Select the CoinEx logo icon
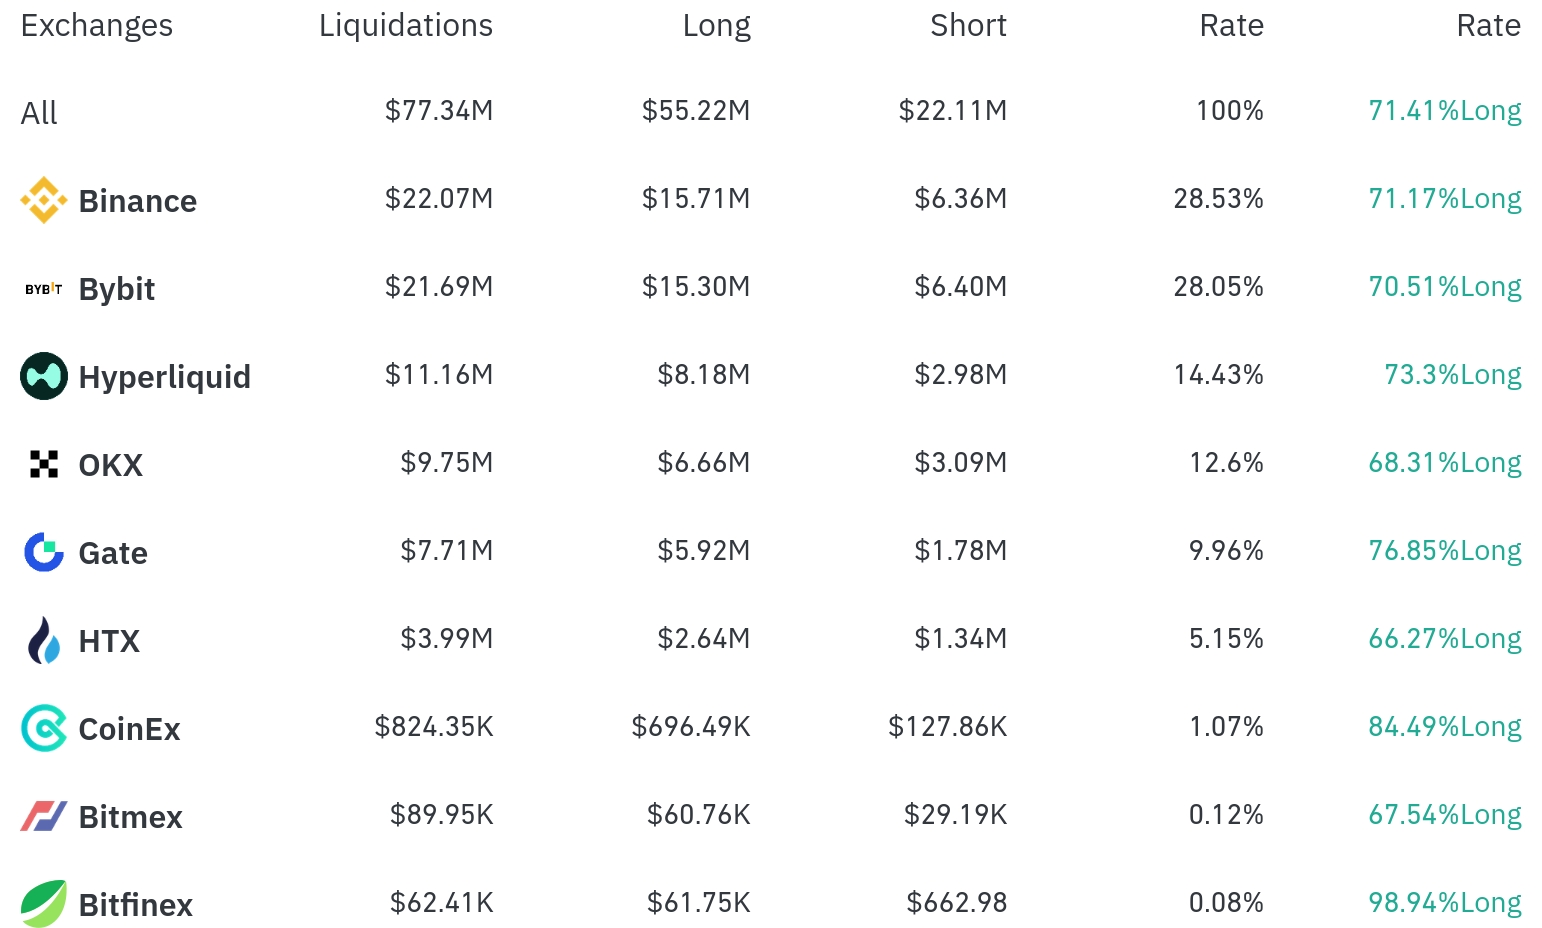 pos(44,728)
